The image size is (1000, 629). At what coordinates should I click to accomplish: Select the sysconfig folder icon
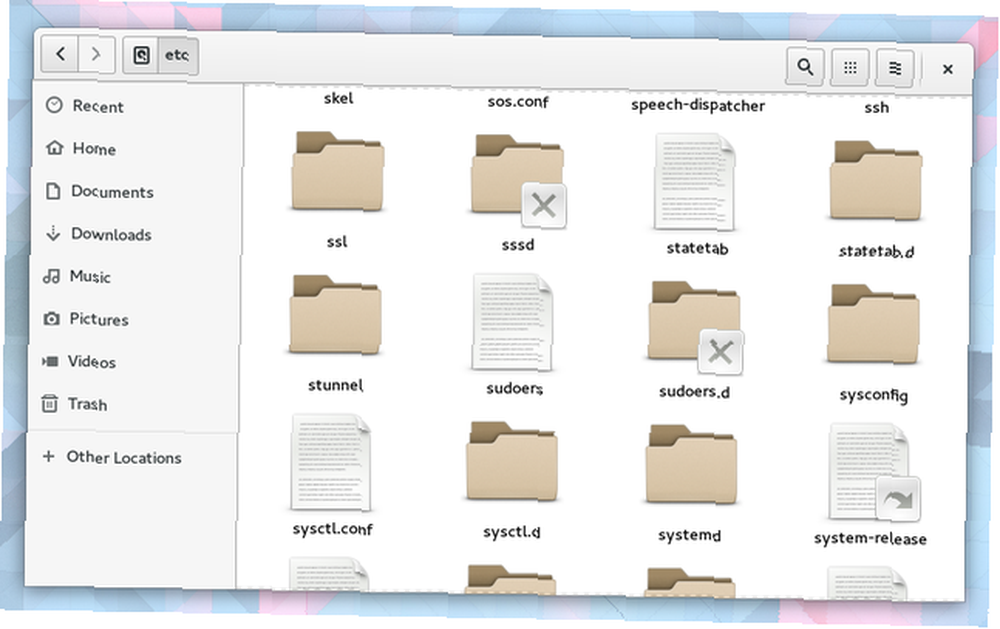[x=873, y=324]
